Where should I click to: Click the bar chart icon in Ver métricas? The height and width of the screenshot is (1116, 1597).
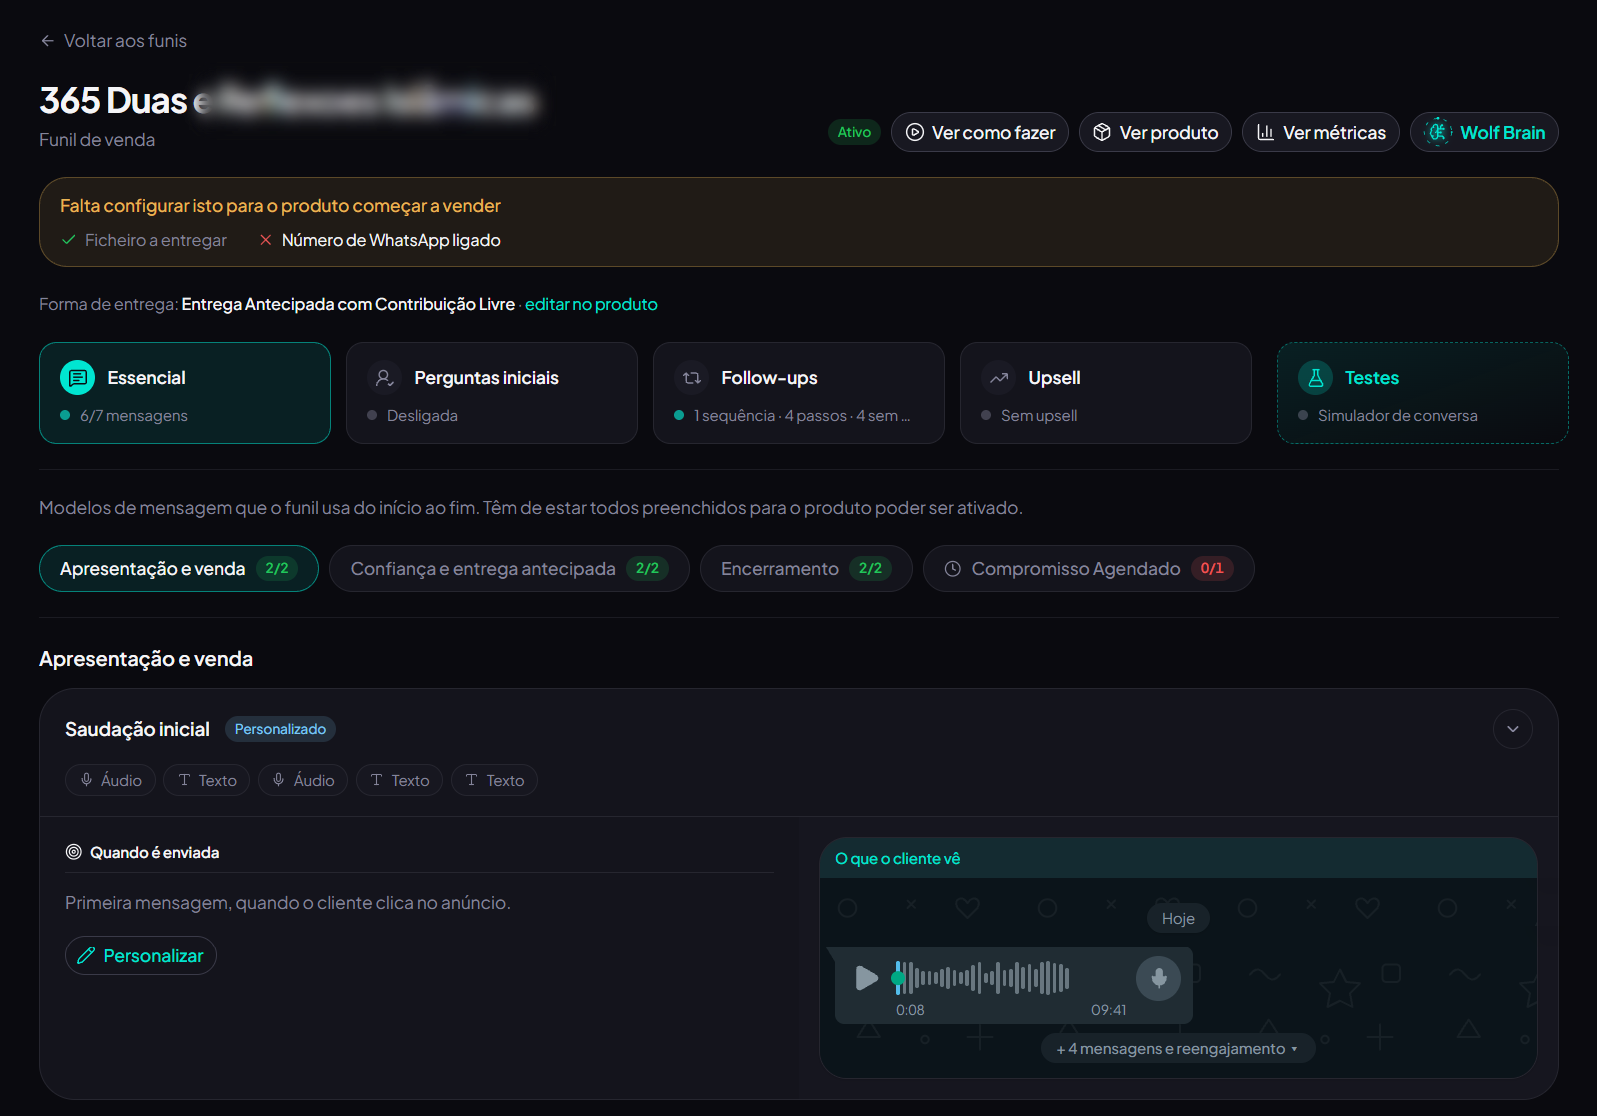(1265, 132)
